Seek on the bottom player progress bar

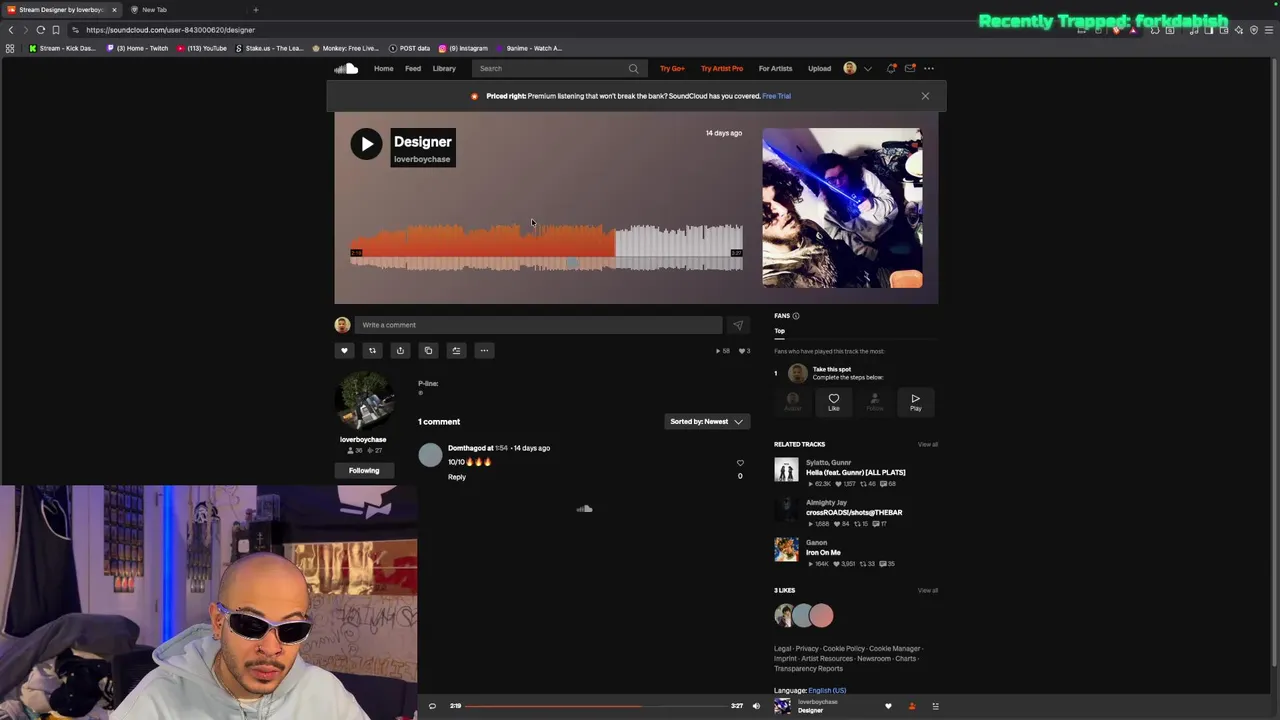597,707
